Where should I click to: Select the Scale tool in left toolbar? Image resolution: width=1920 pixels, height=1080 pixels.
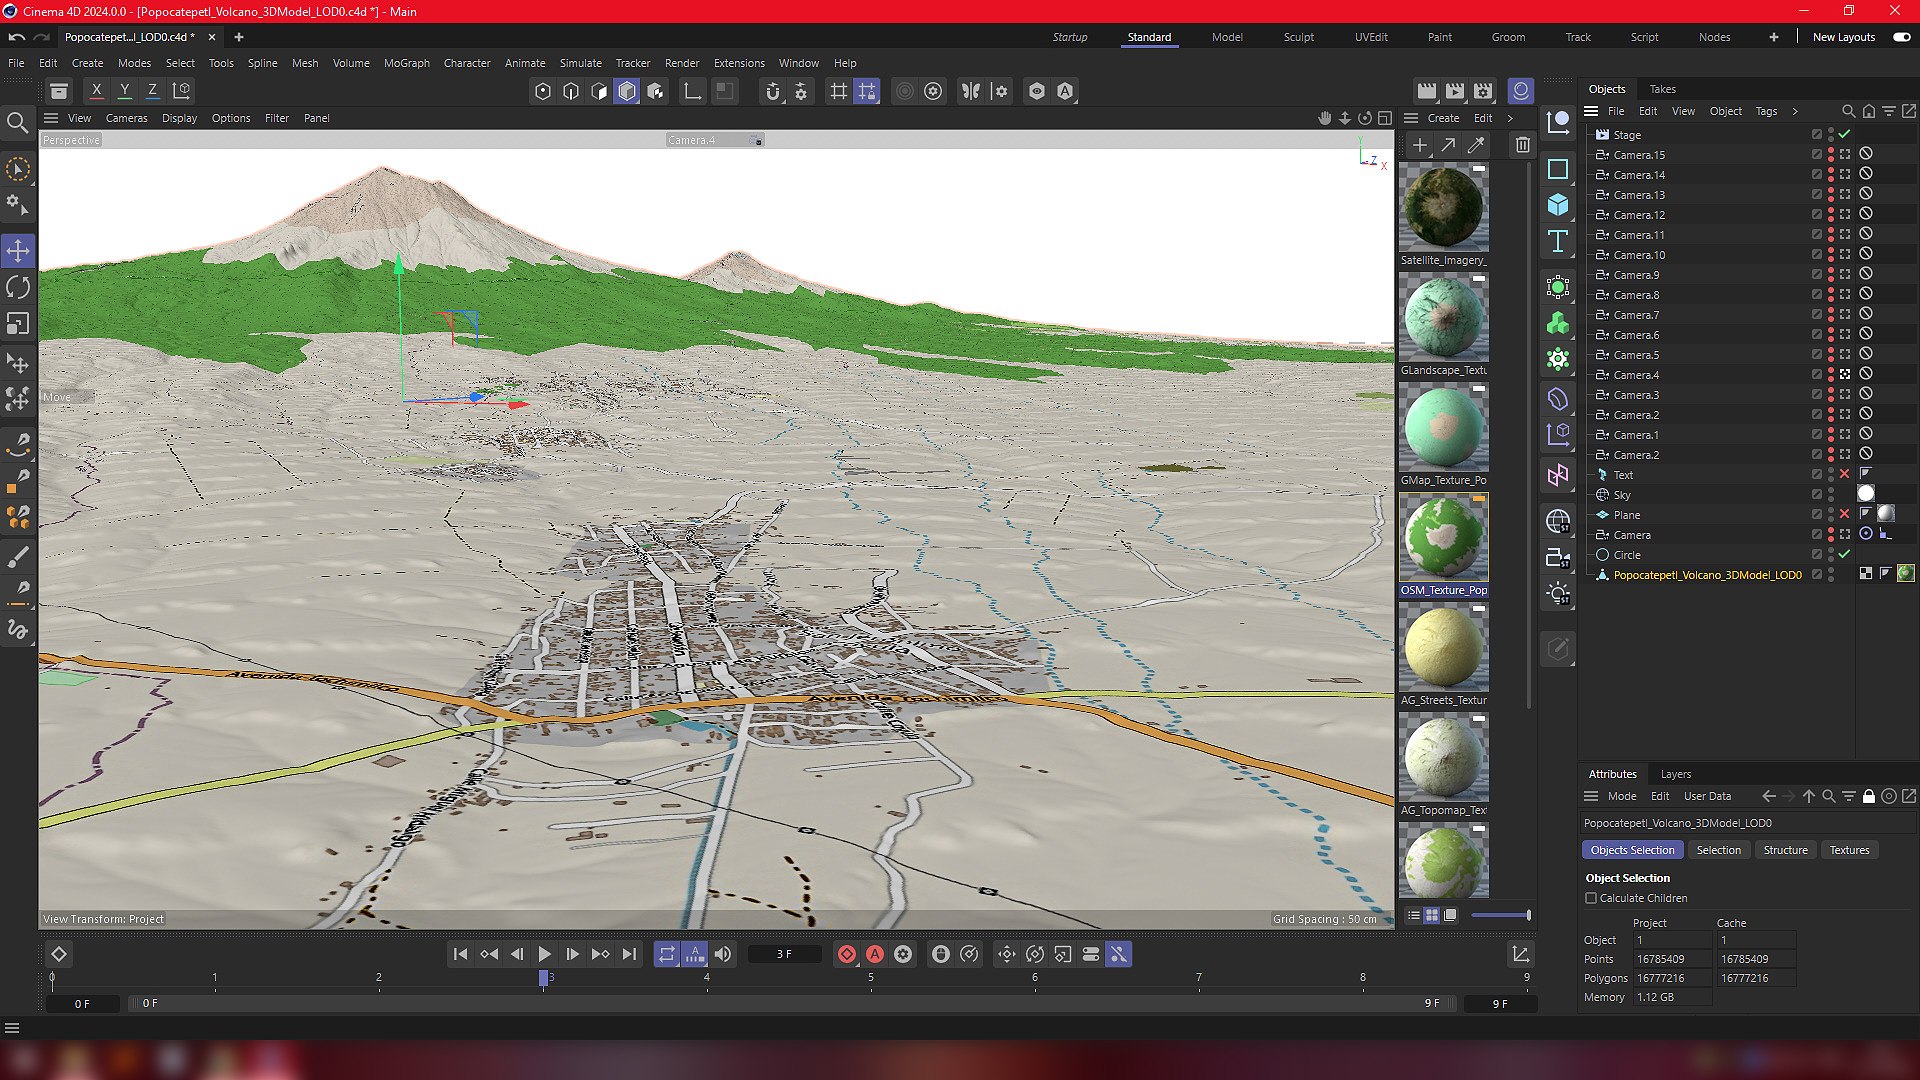pos(18,323)
